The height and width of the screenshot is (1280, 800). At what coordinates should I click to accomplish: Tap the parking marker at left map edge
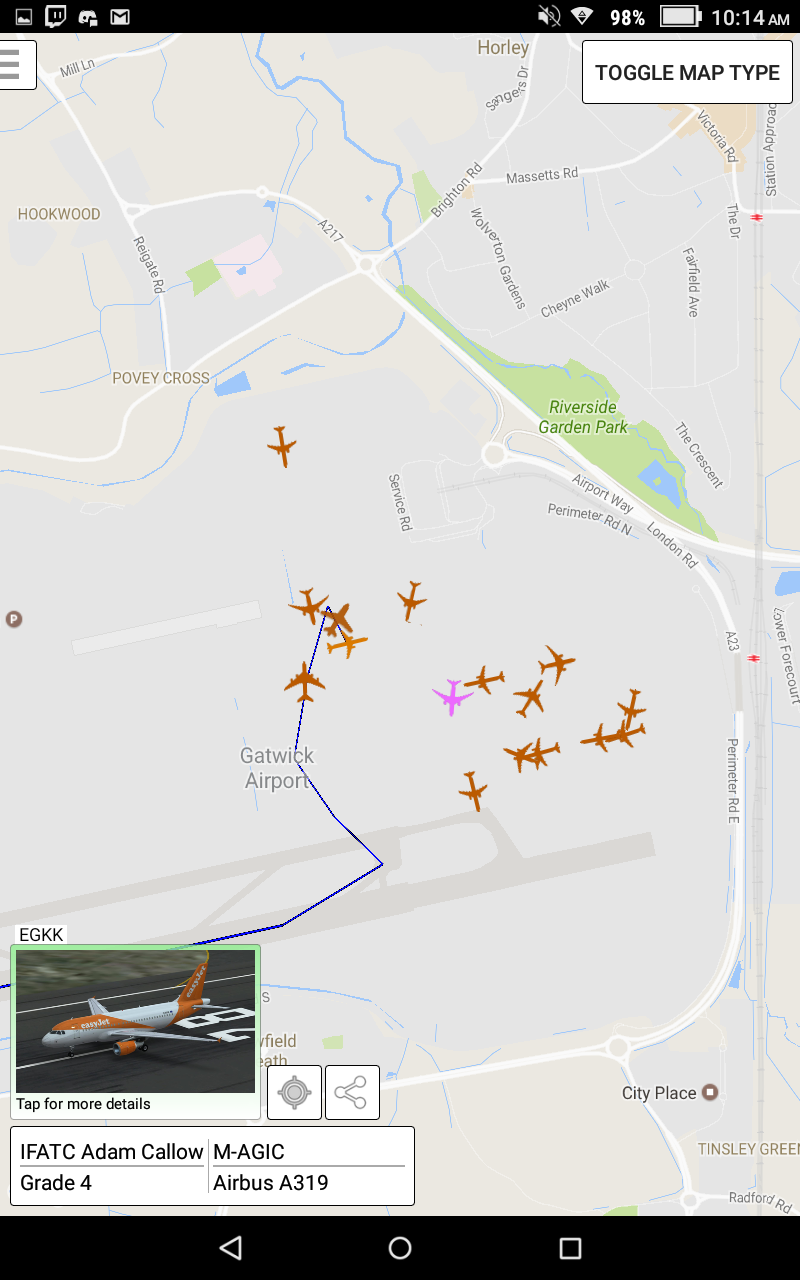pos(13,619)
